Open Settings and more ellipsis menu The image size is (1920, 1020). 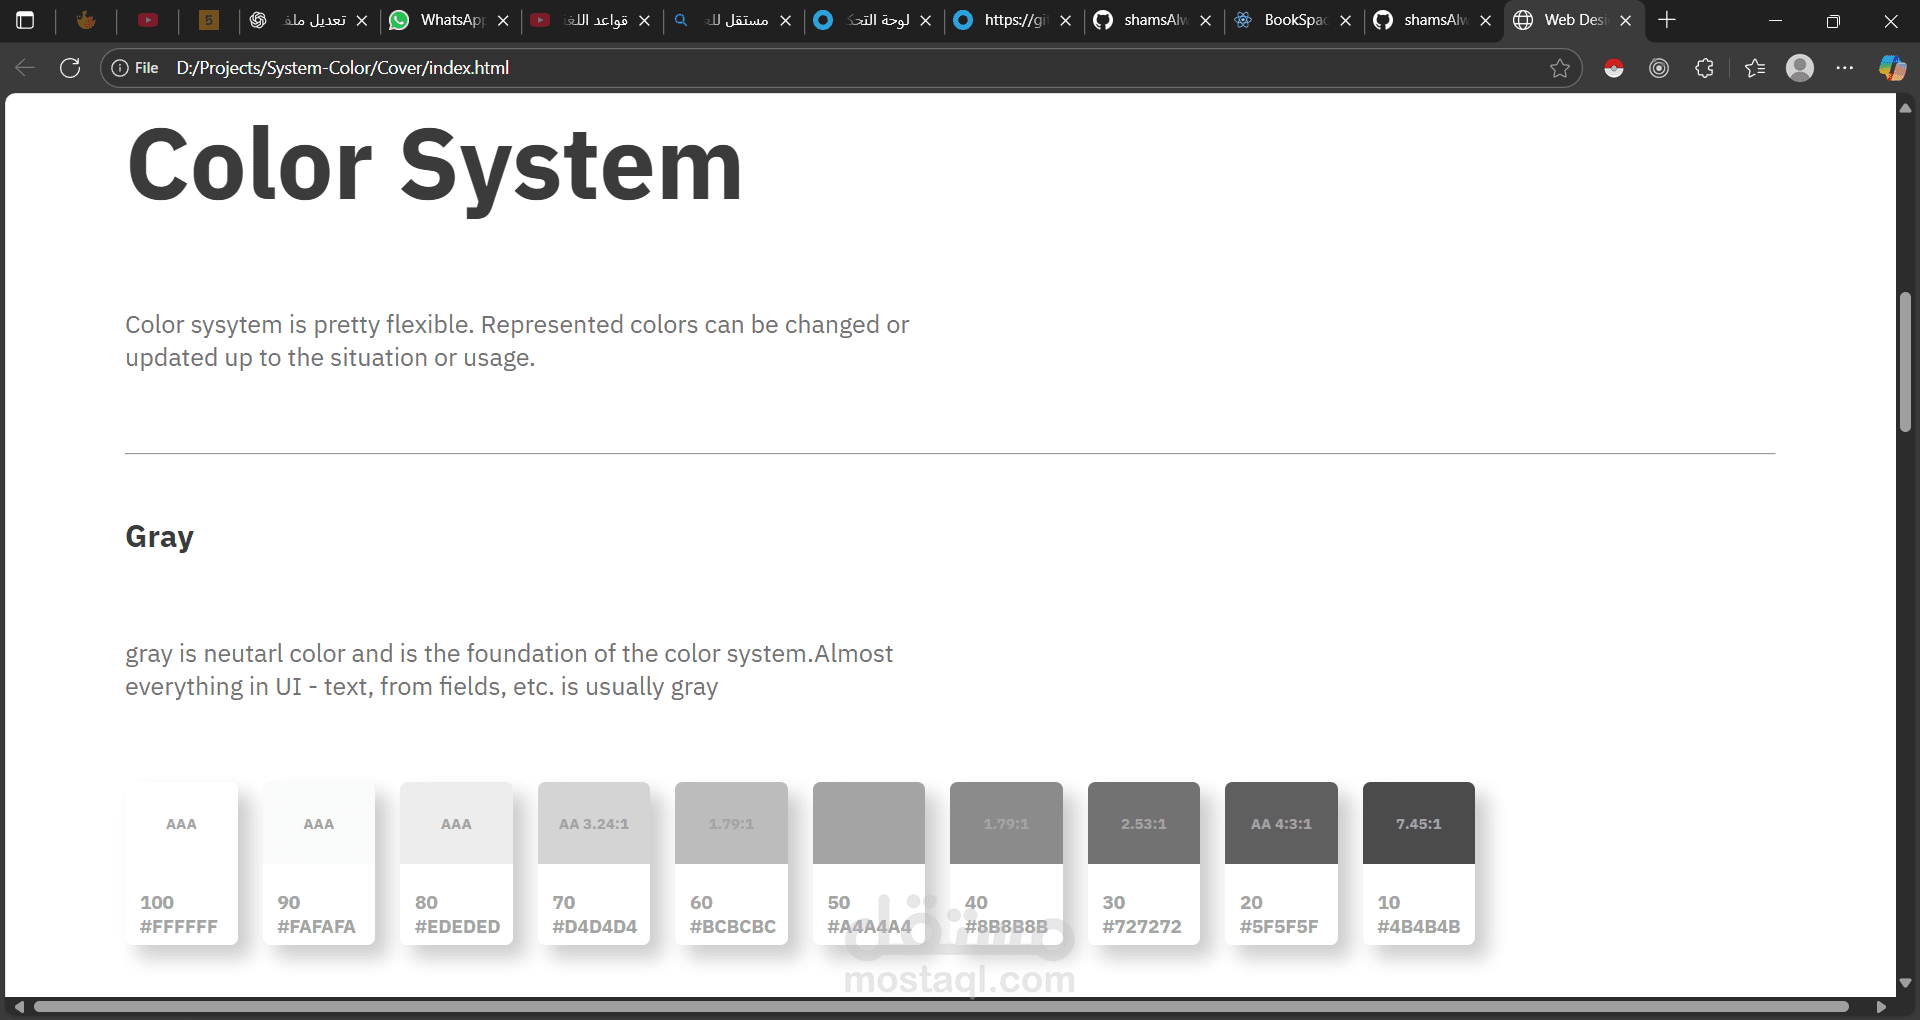click(x=1845, y=68)
